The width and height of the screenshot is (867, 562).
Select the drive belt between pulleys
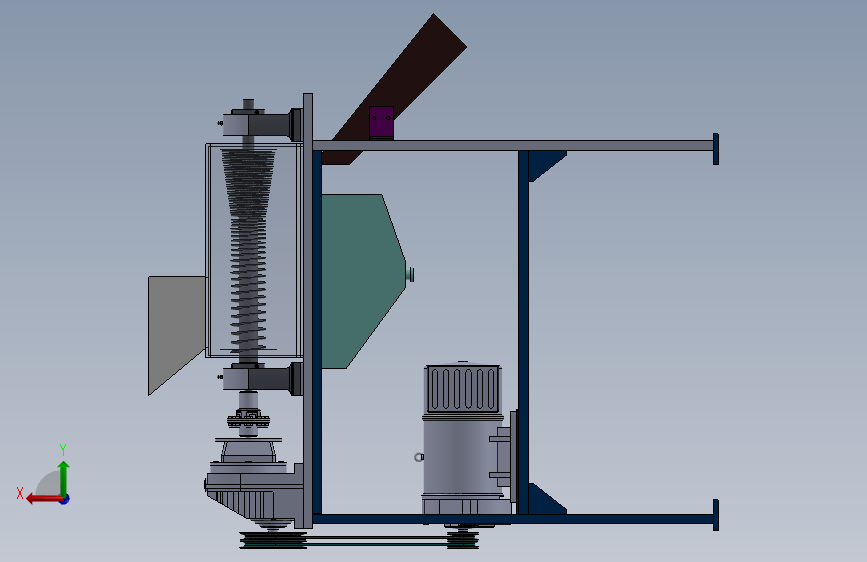tap(377, 540)
